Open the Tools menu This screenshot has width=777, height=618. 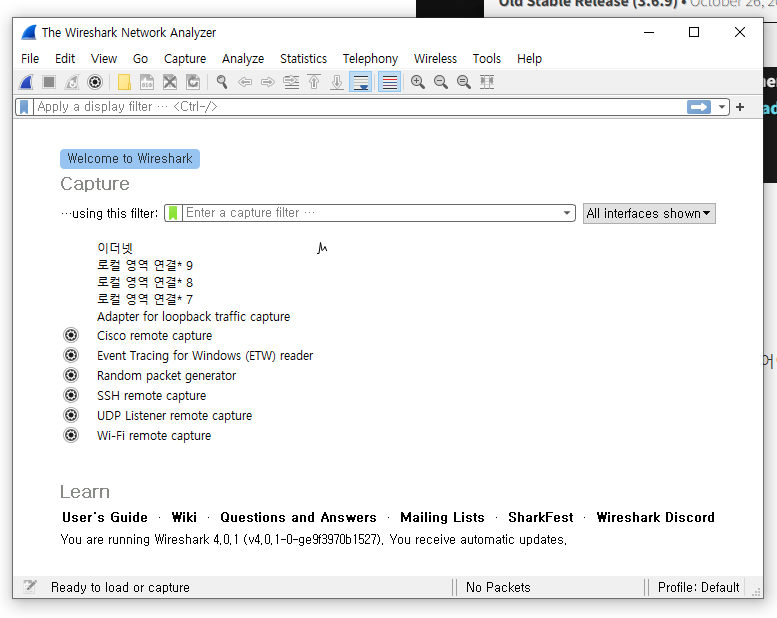[x=487, y=58]
